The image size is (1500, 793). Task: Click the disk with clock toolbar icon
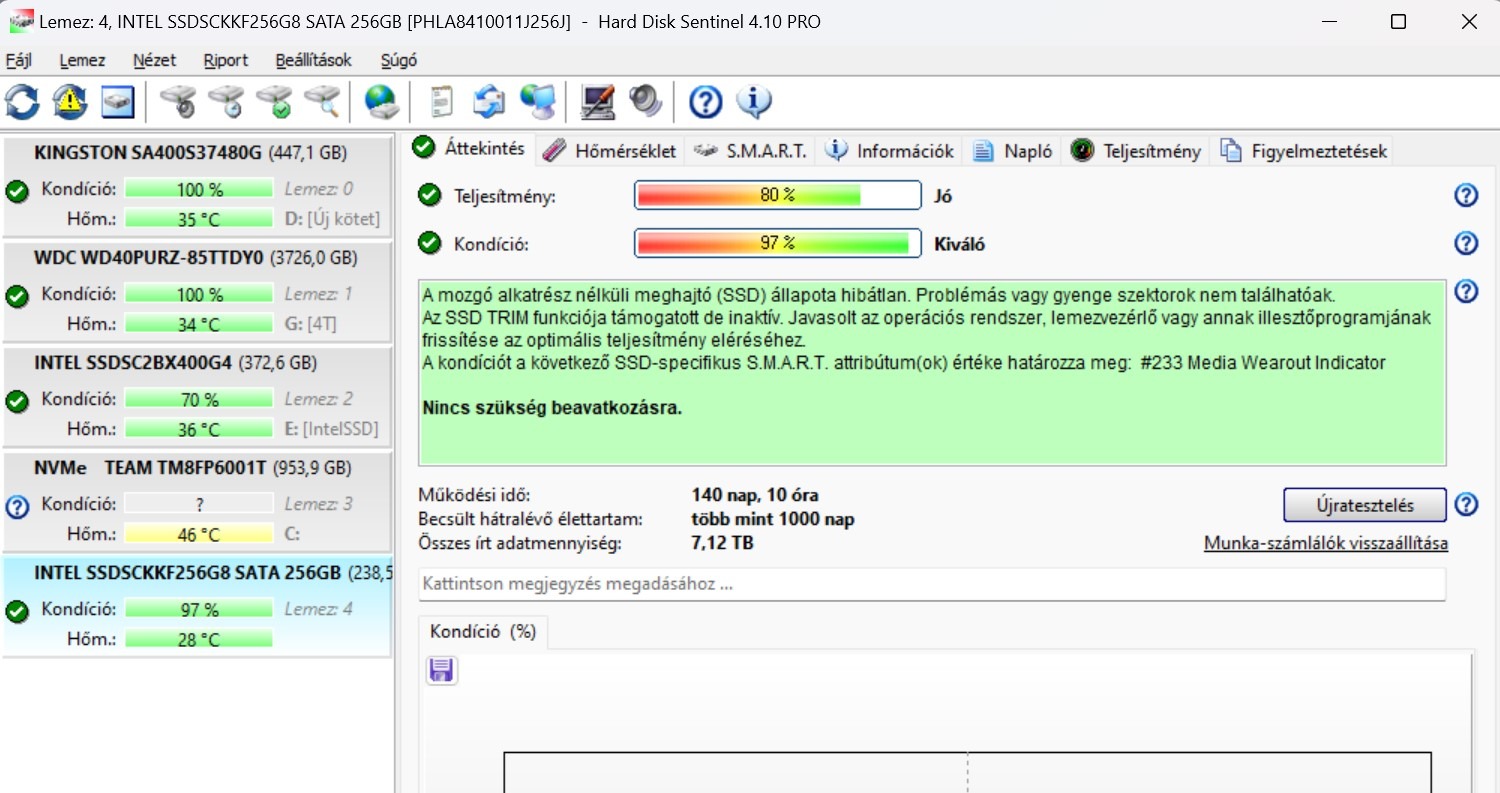(x=226, y=101)
